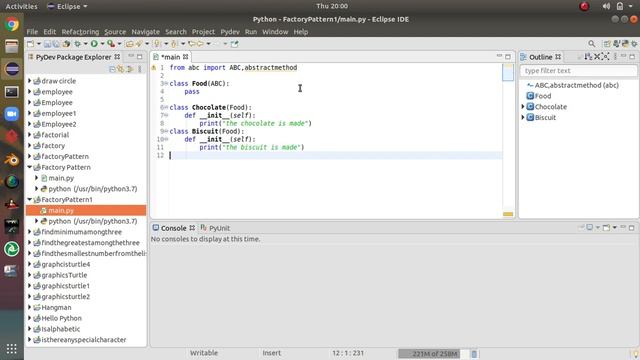
Task: Click the Quick Access search magnifier
Action: click(591, 44)
